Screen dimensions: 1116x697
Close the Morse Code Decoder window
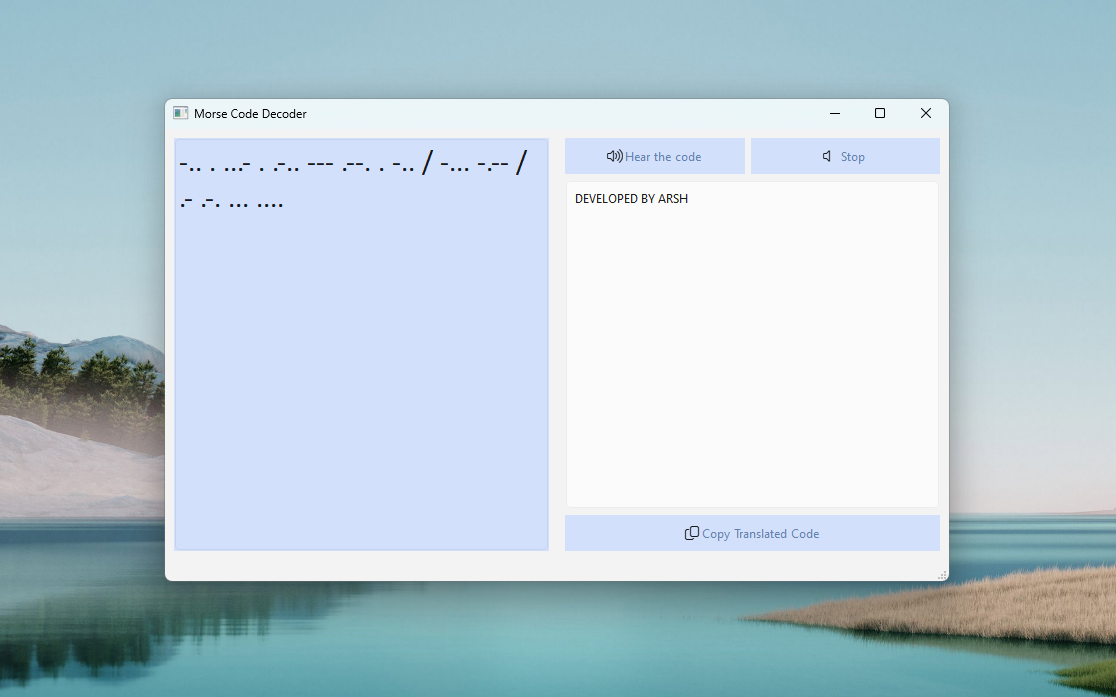(x=925, y=113)
